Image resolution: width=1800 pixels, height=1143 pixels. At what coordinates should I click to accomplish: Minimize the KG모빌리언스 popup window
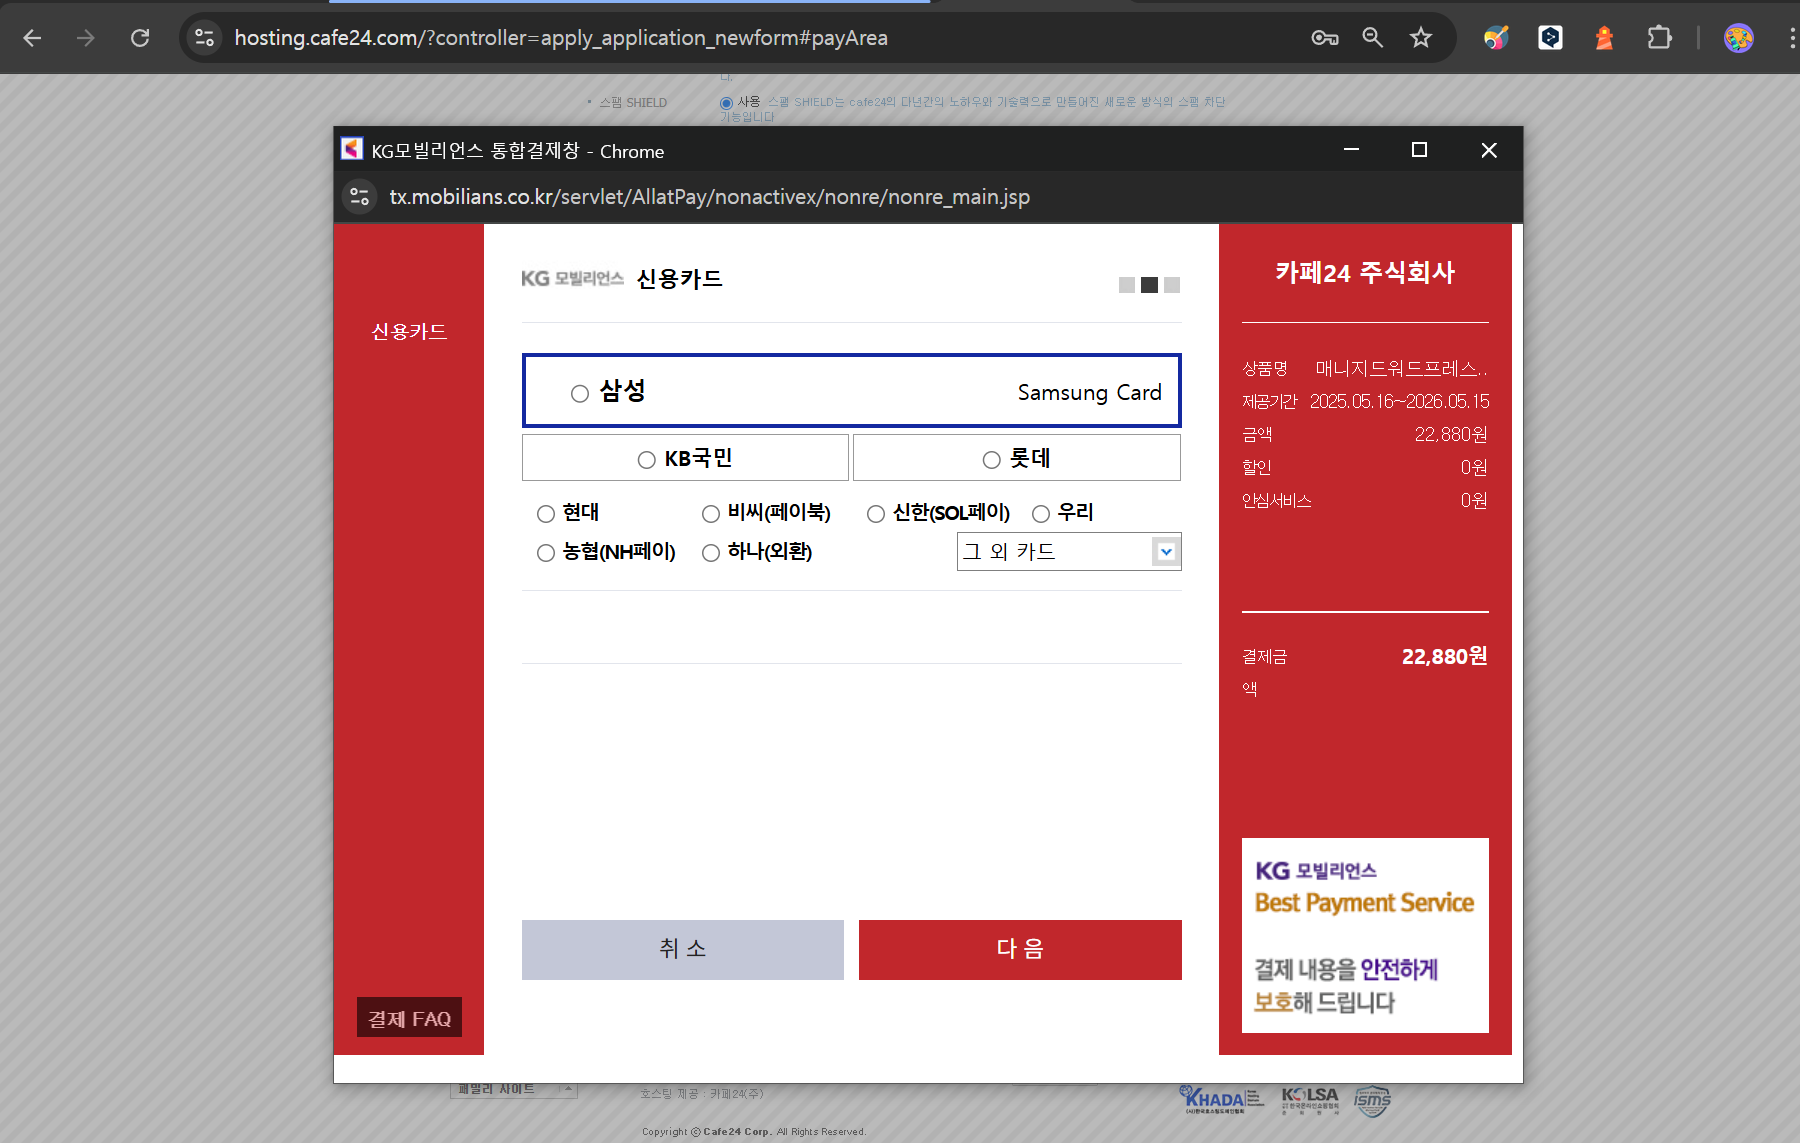click(x=1351, y=150)
